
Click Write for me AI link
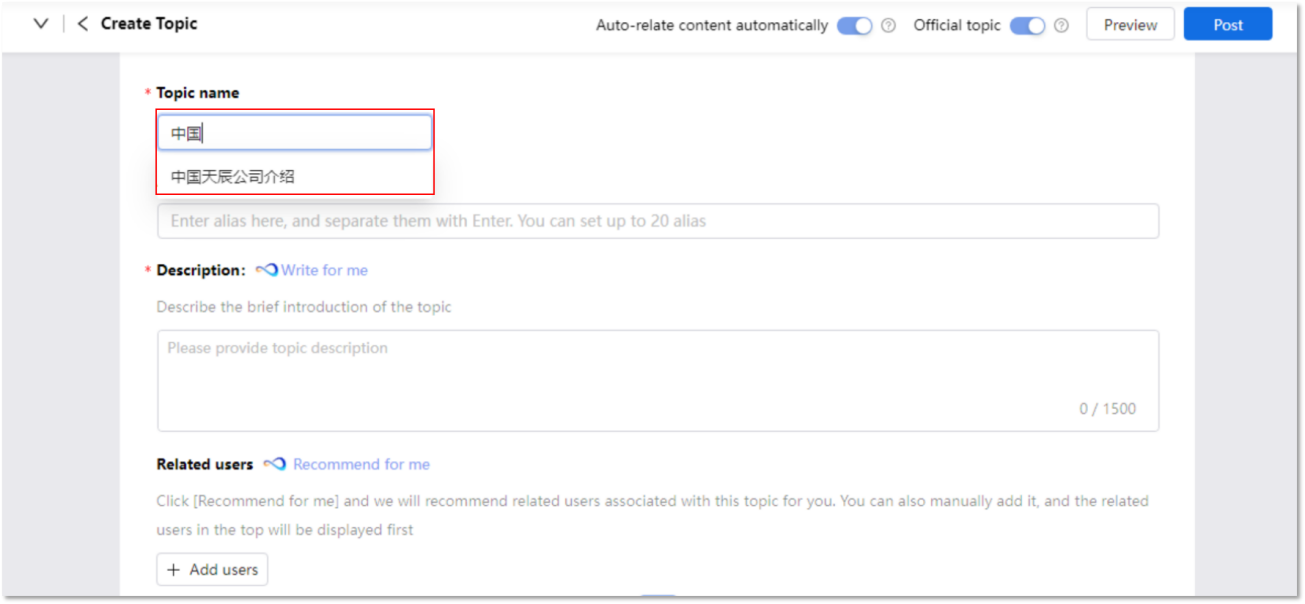point(324,270)
